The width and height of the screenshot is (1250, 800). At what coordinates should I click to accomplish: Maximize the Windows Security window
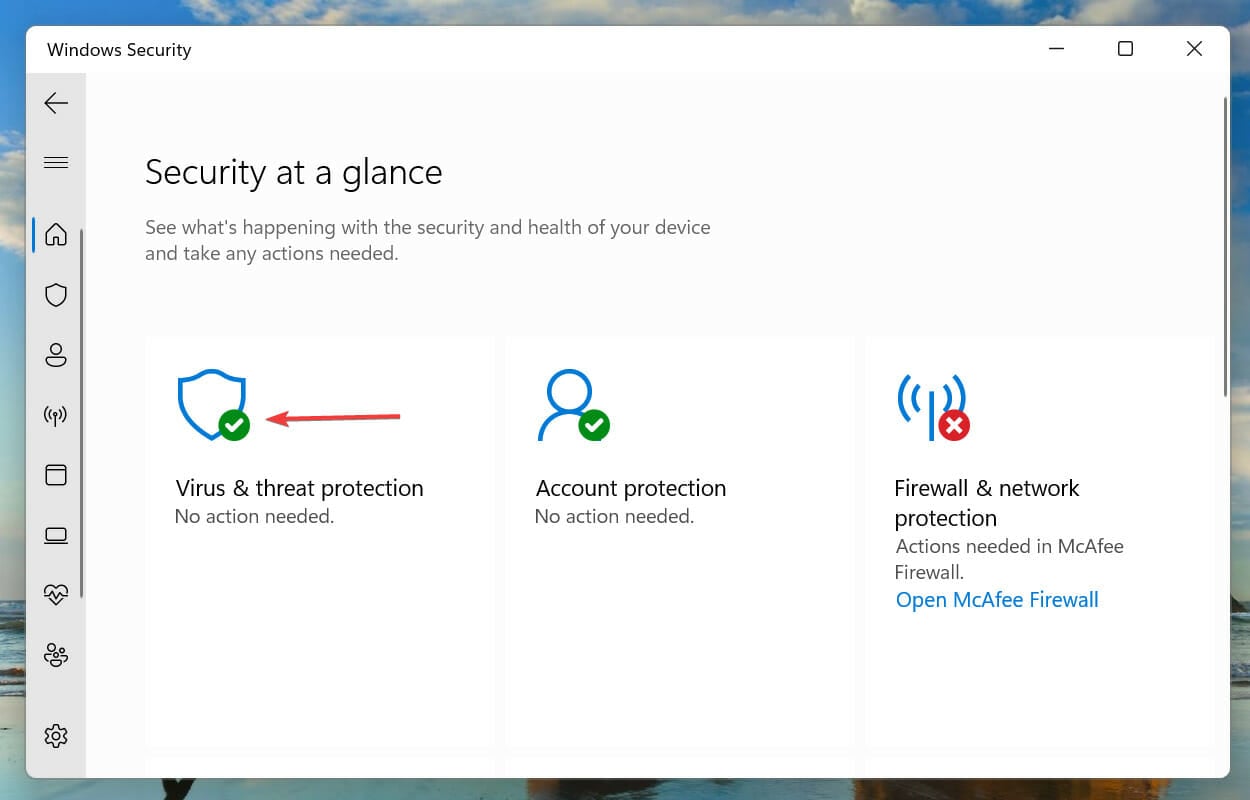point(1125,49)
